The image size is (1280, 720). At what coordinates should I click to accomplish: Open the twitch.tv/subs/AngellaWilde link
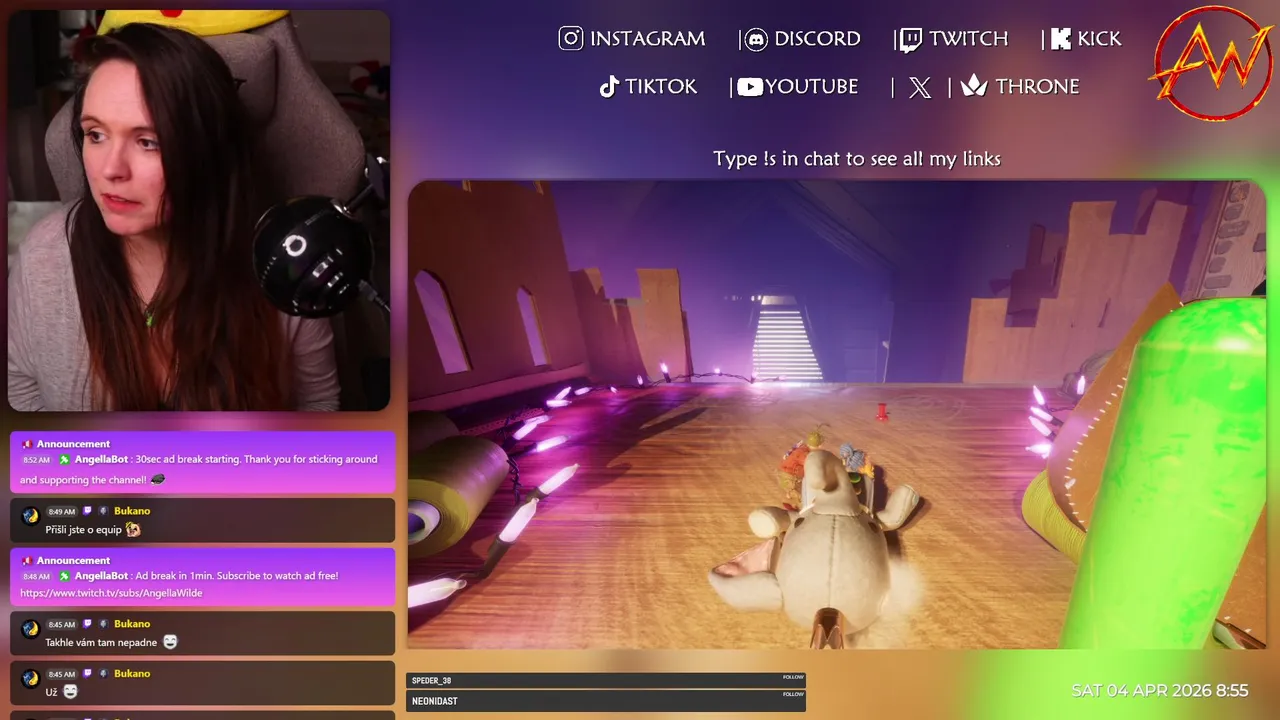pos(111,593)
